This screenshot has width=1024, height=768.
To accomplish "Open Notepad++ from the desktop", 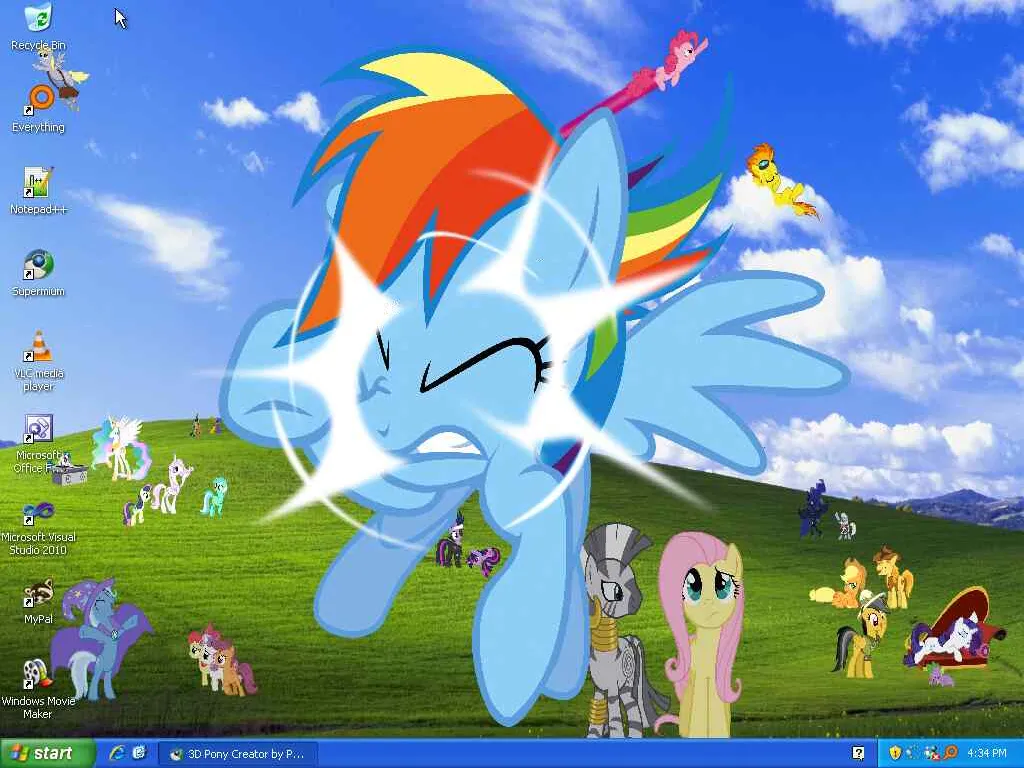I will coord(38,191).
